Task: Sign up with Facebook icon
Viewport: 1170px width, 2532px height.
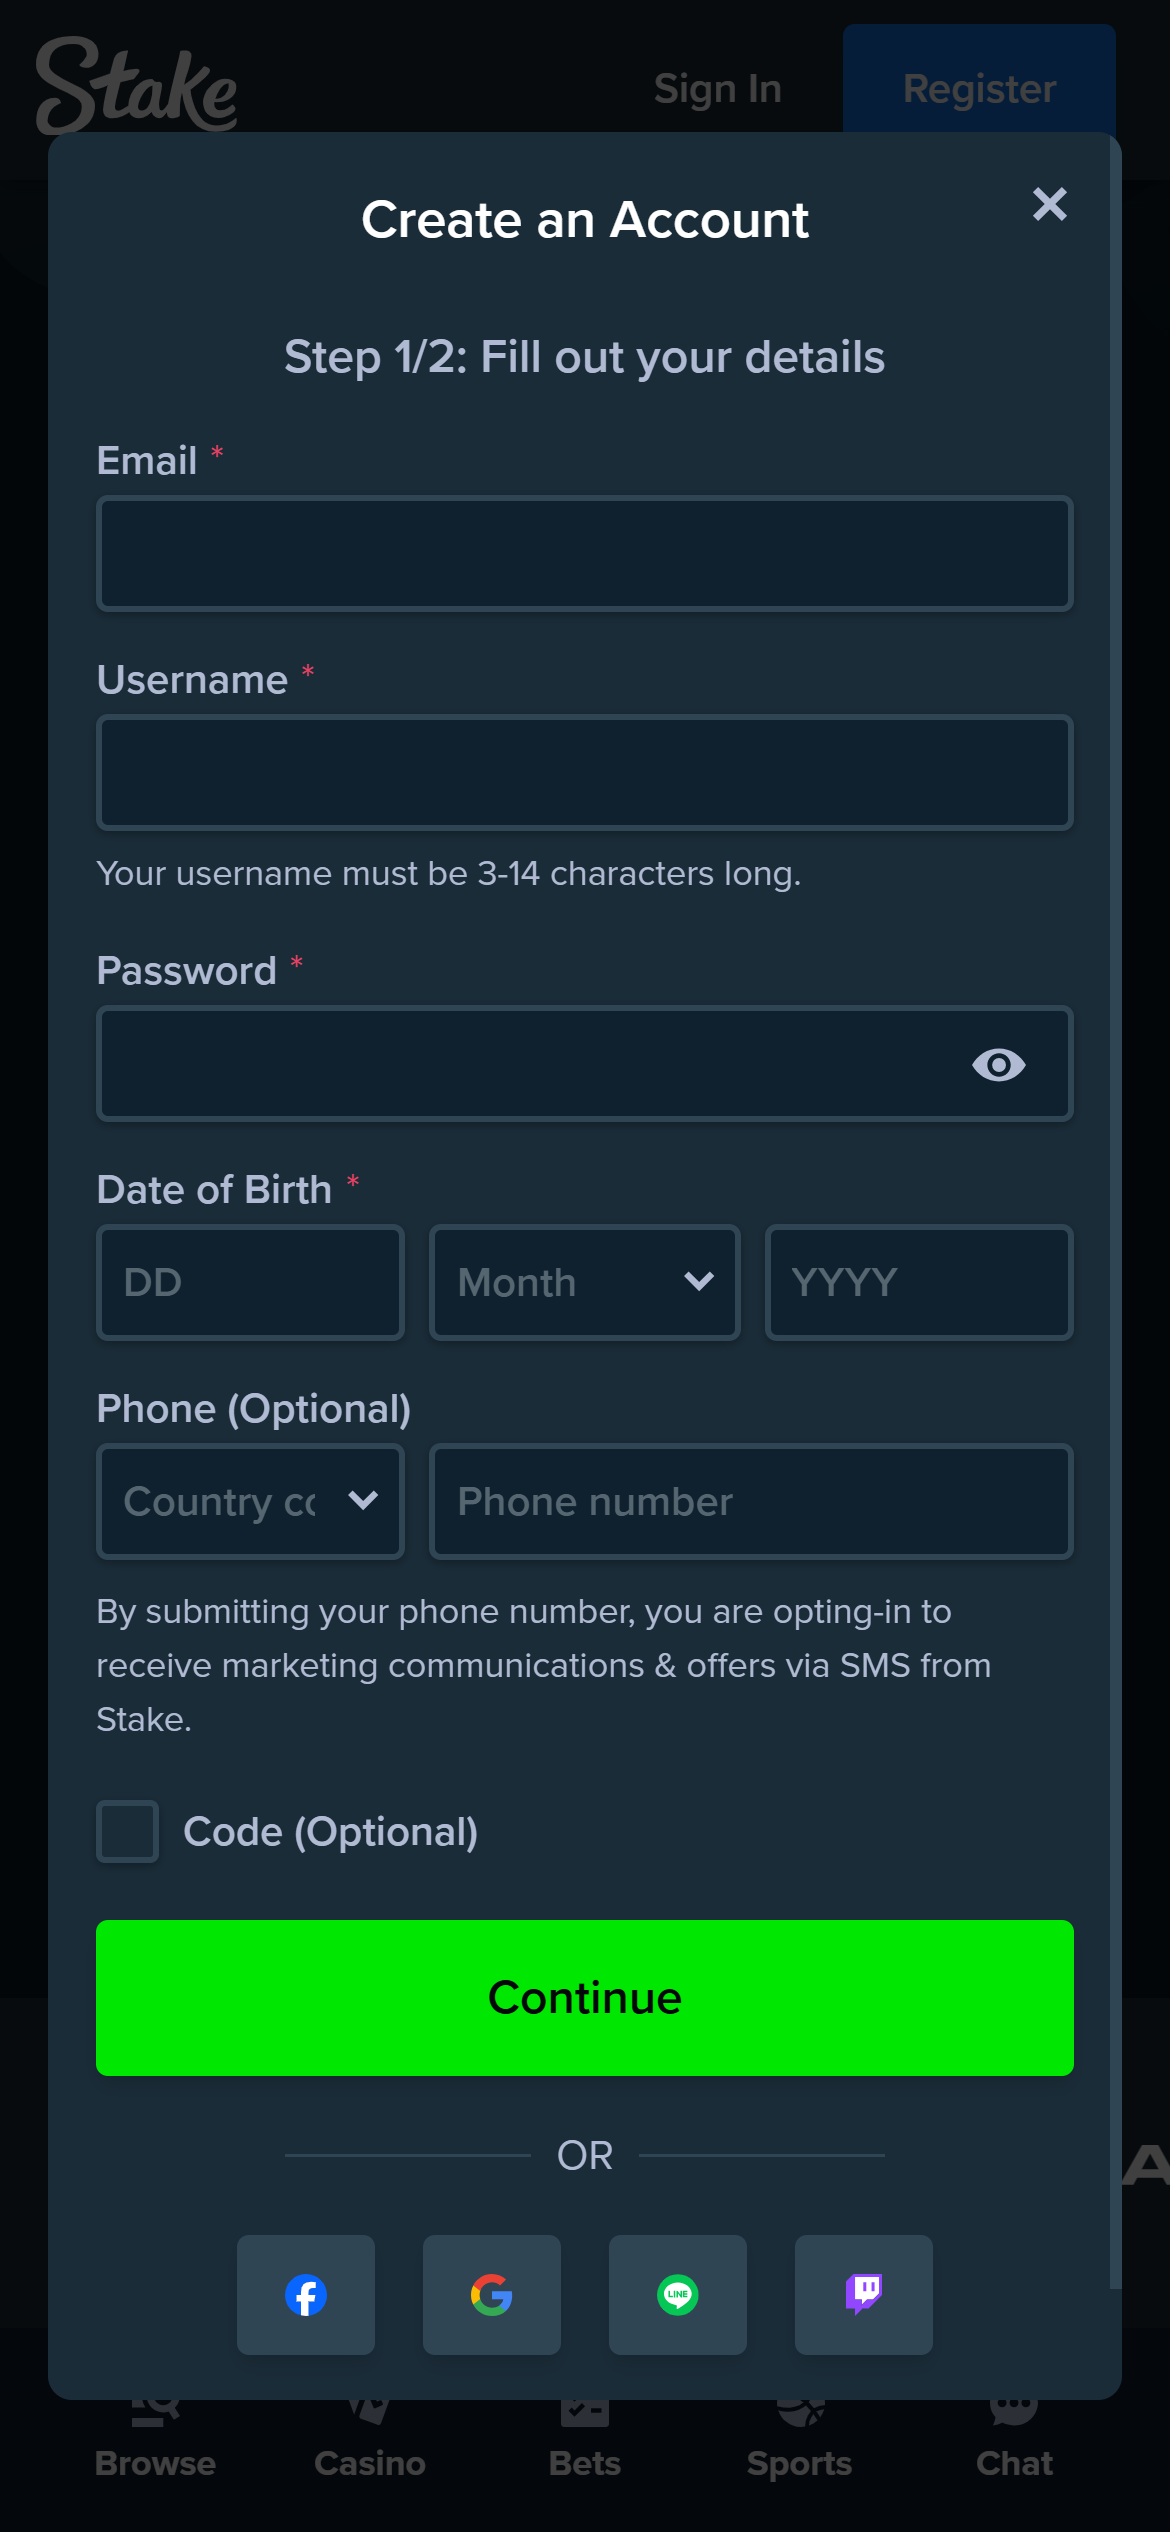Action: 306,2294
